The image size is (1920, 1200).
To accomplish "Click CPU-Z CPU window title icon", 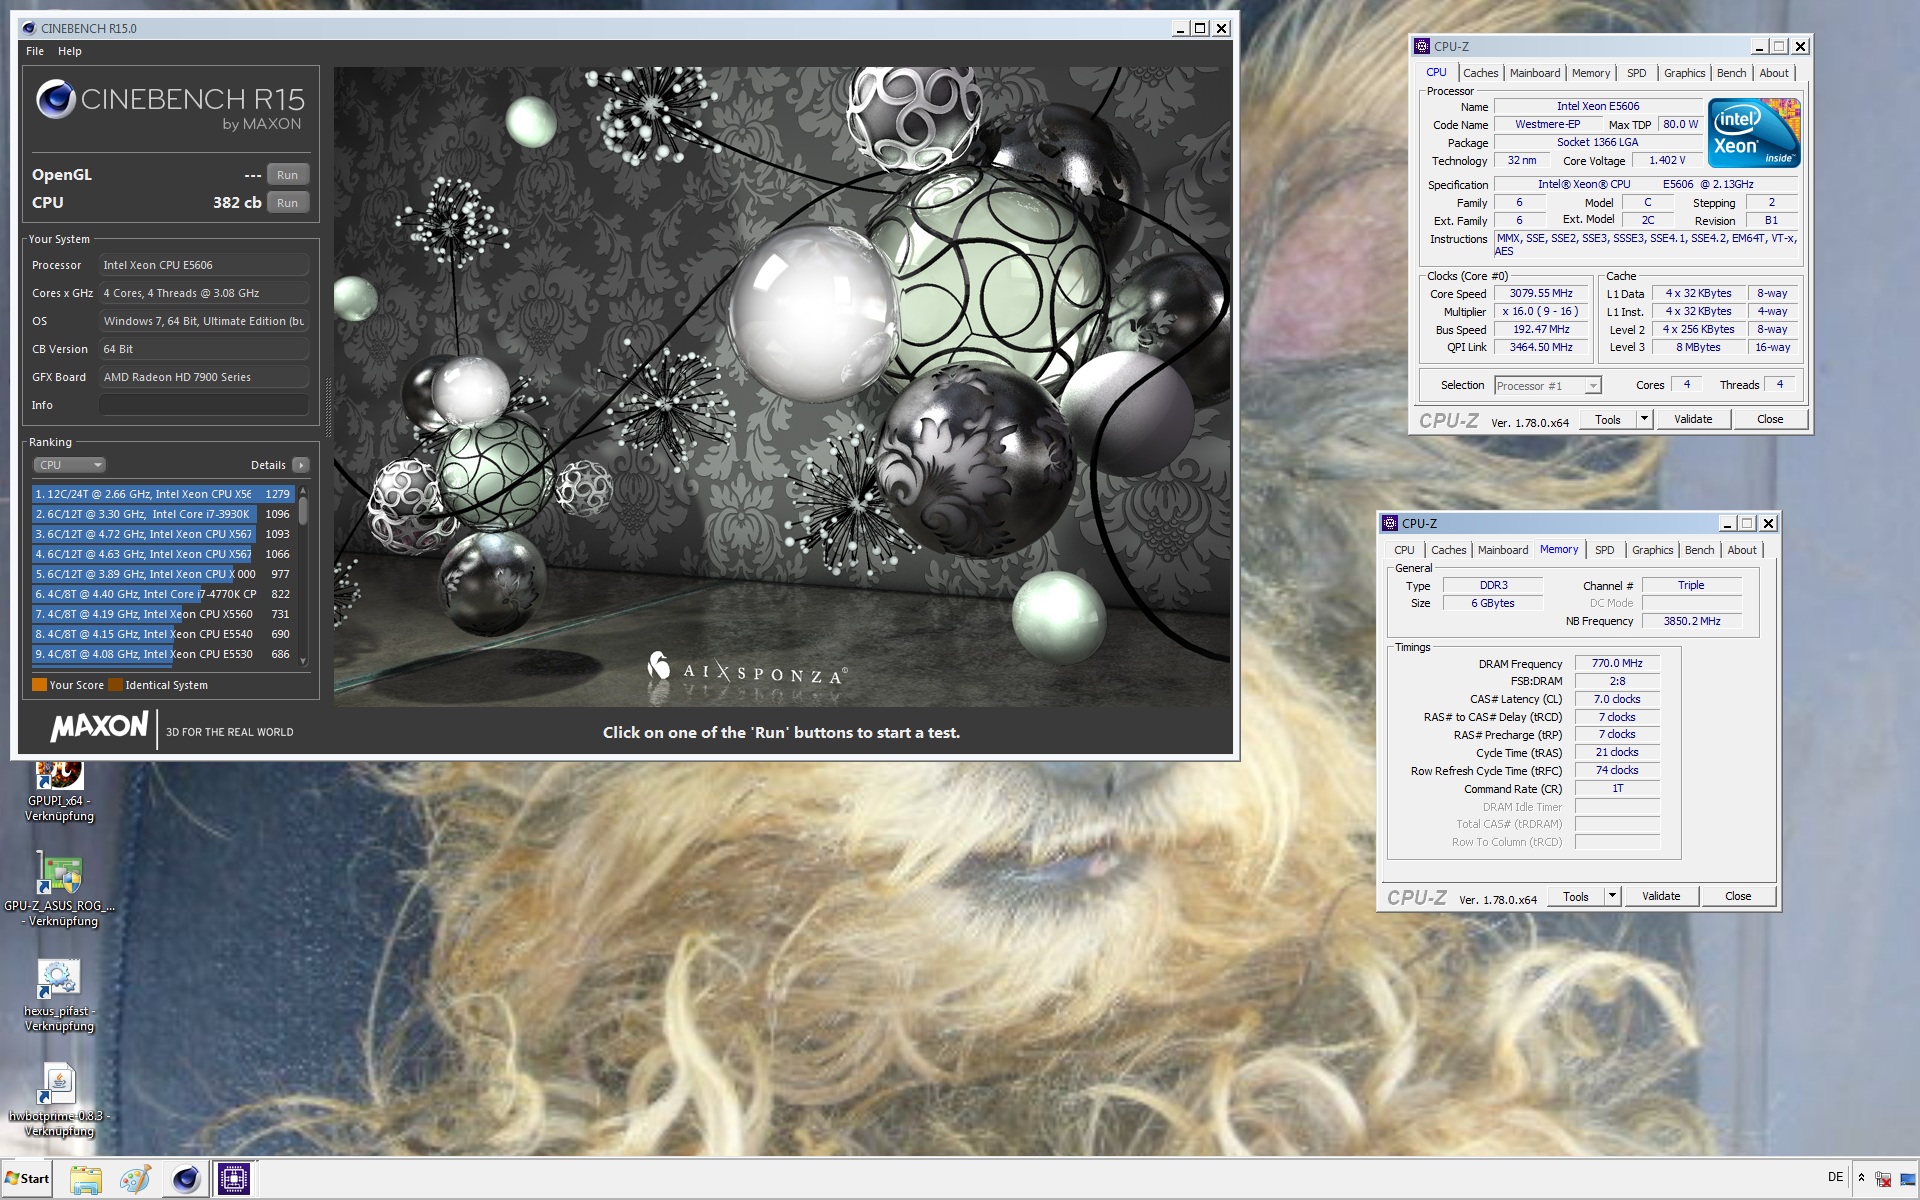I will coord(1421,46).
